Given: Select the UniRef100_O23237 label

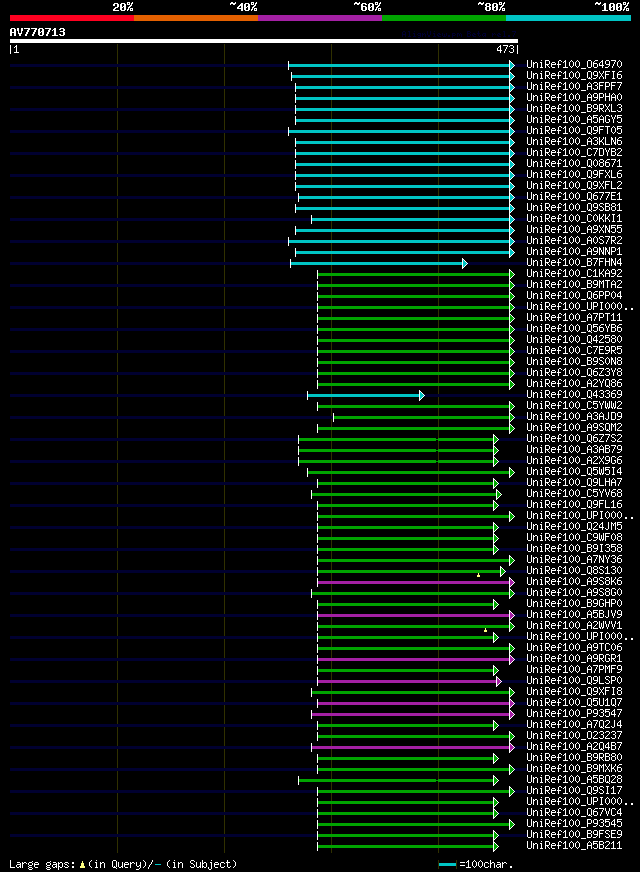Looking at the screenshot, I should point(574,736).
